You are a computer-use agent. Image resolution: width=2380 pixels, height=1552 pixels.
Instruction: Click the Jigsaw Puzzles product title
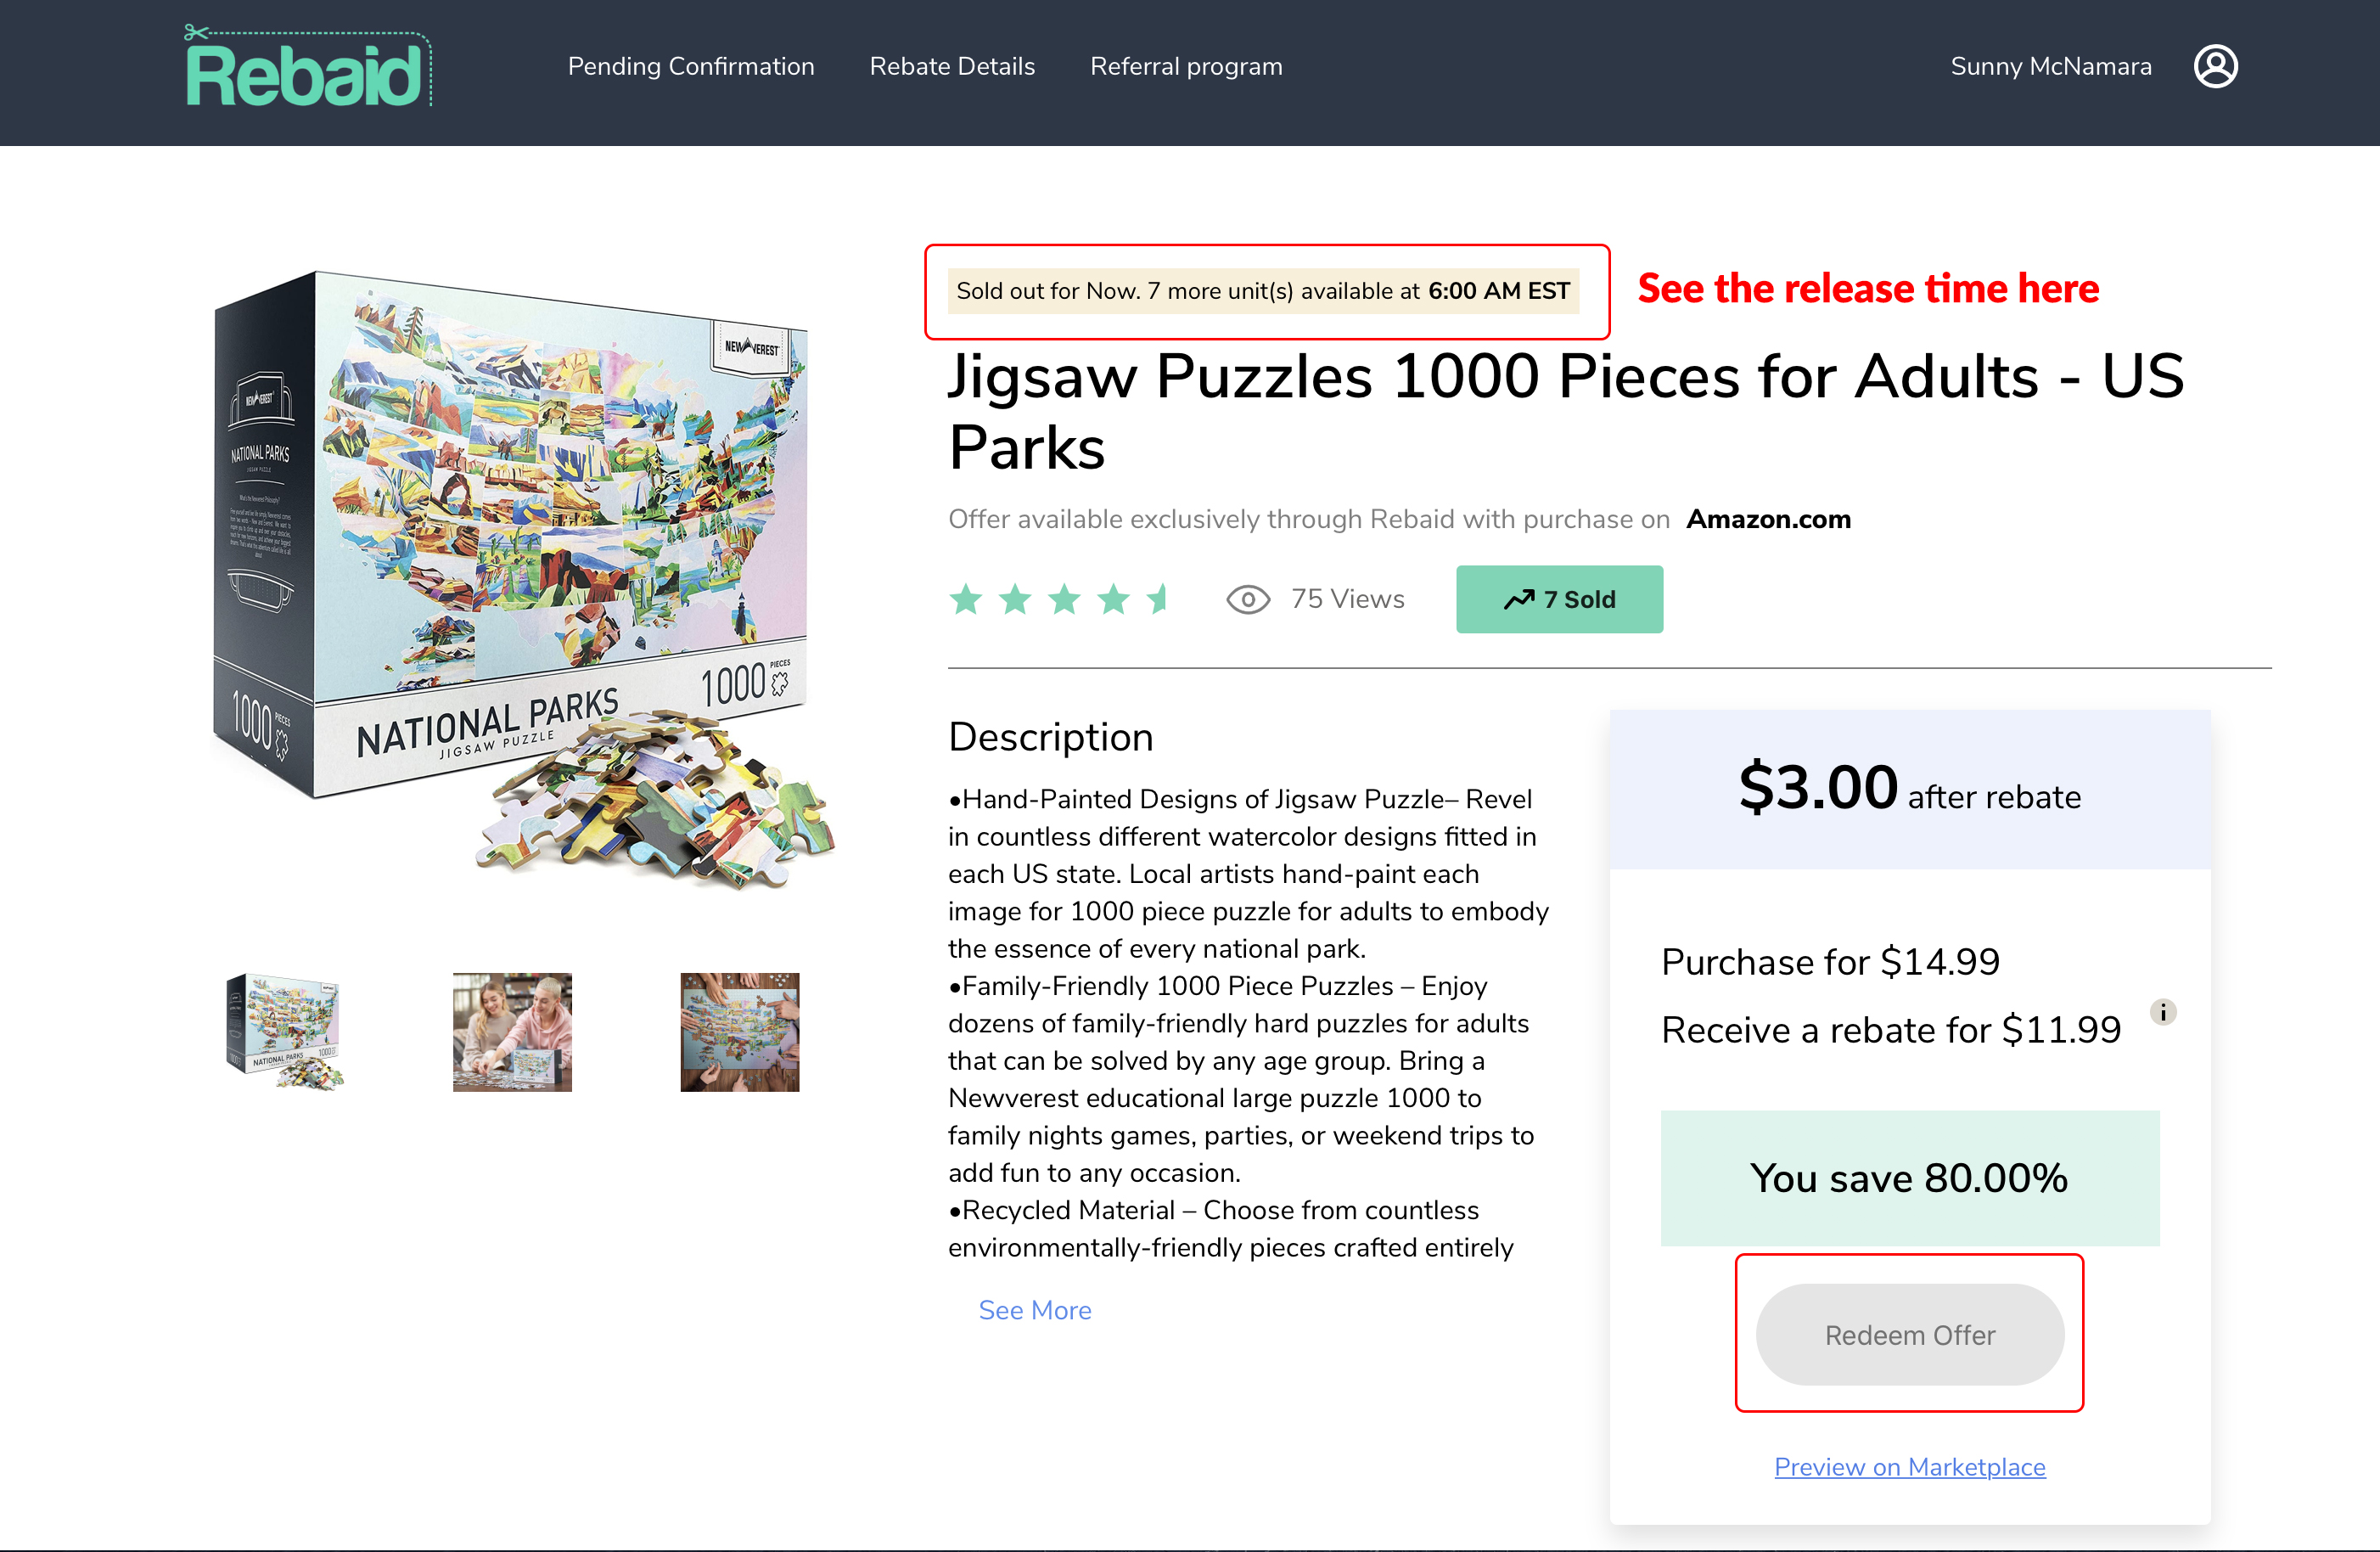click(1565, 411)
